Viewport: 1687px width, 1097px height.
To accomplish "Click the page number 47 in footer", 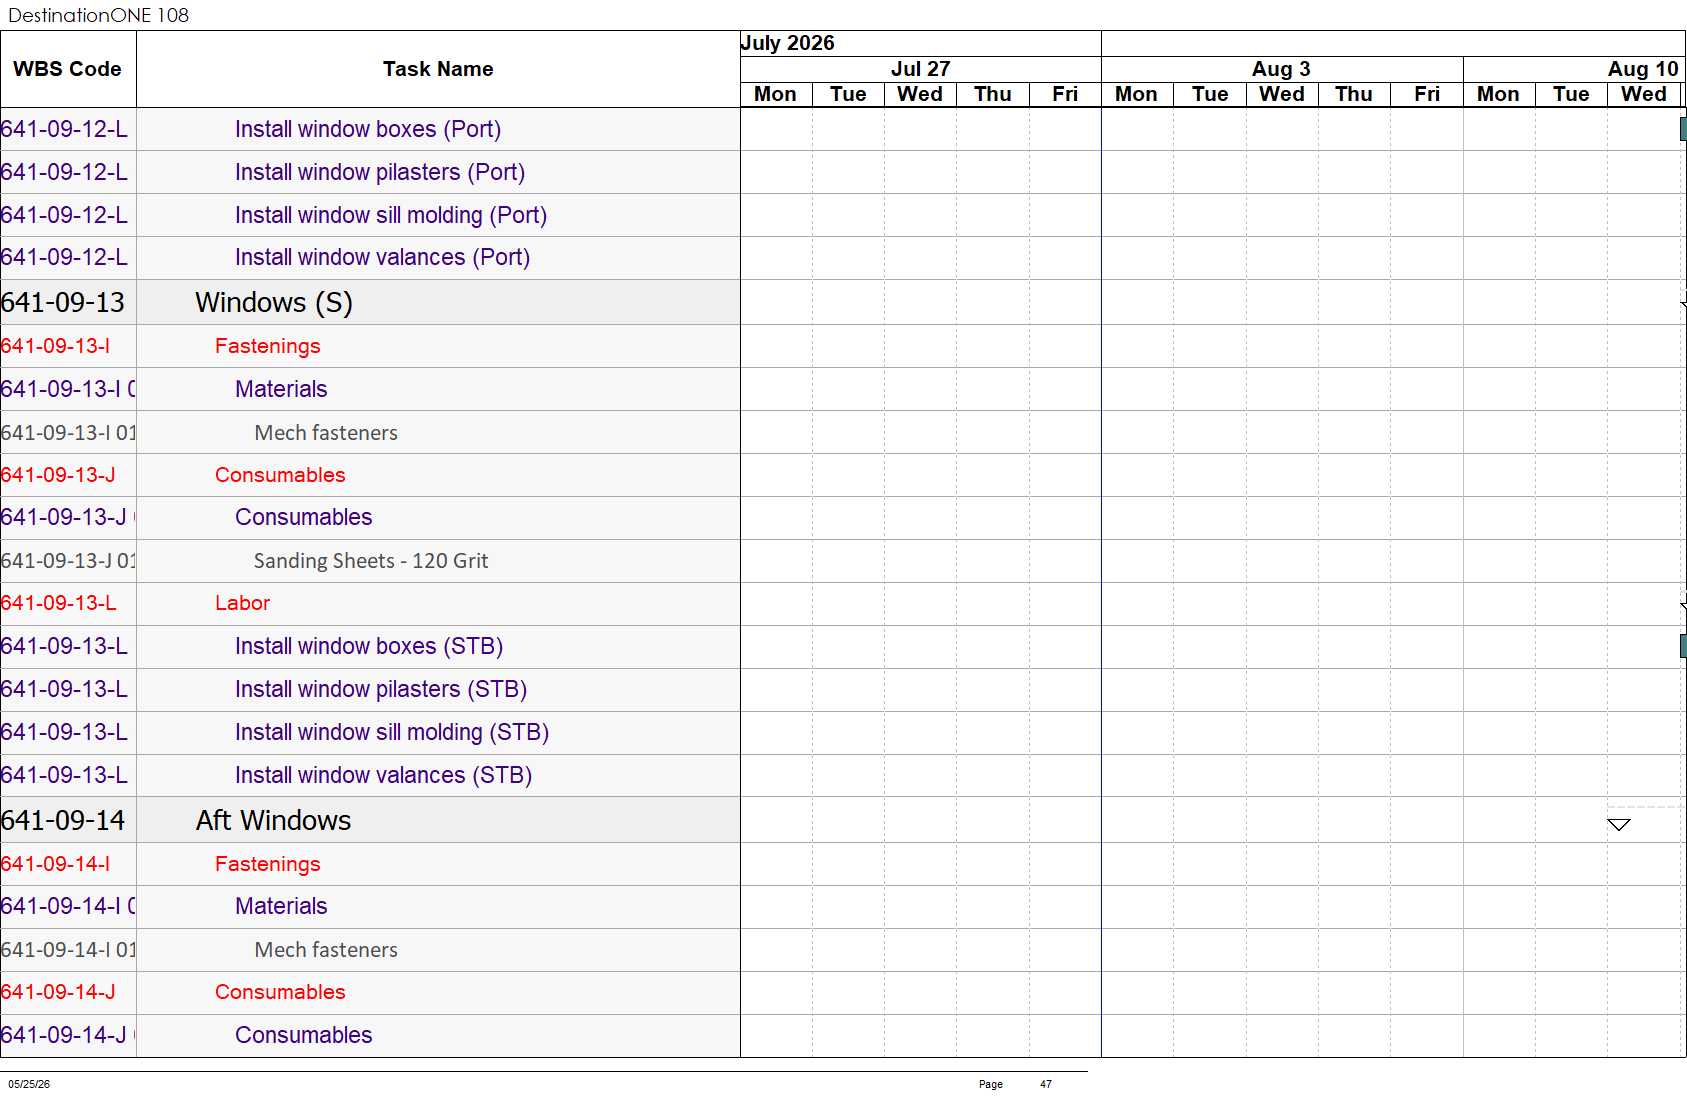I will click(x=1046, y=1084).
